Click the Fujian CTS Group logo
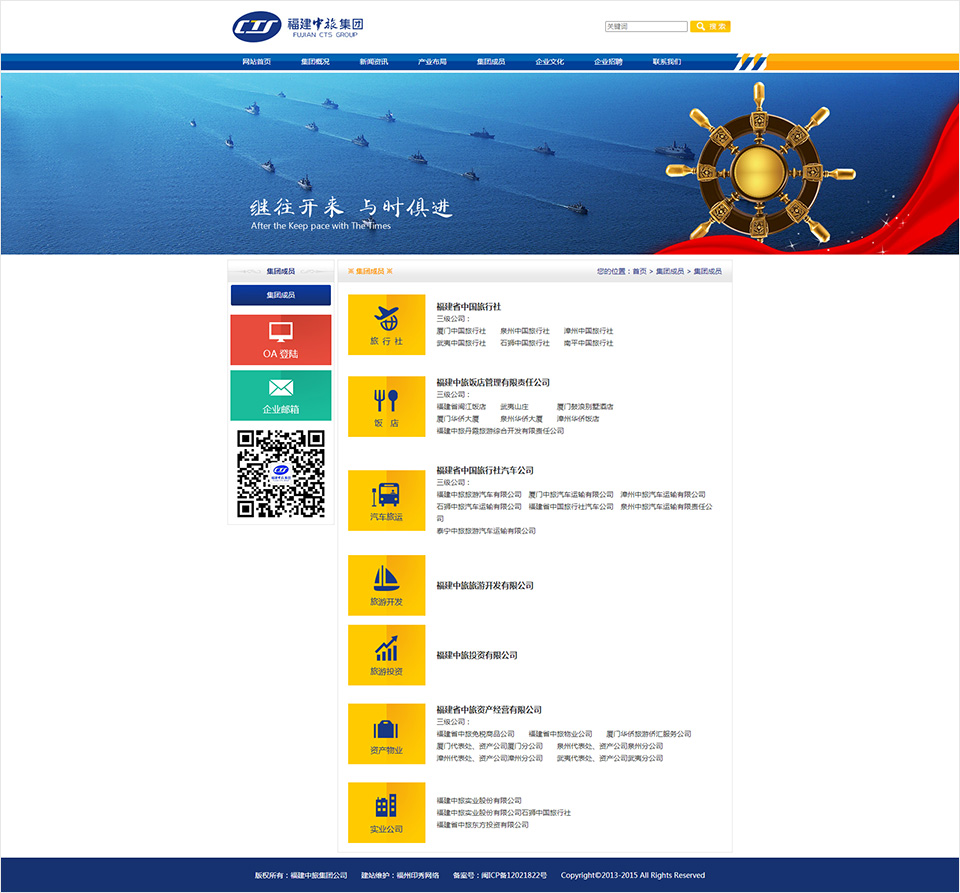The image size is (960, 893). [297, 27]
